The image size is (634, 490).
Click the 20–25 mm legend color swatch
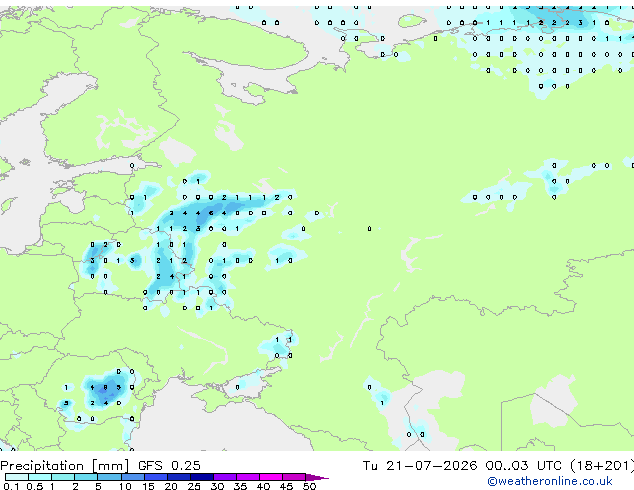(x=179, y=477)
